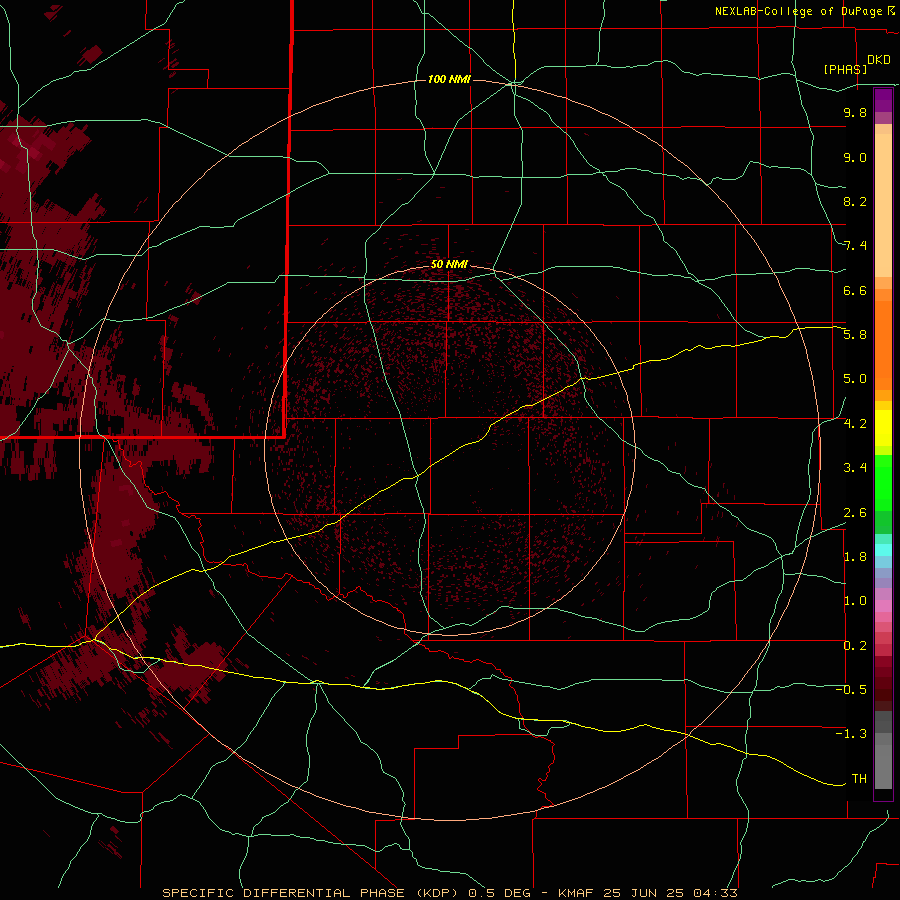Click the -0.5 scale value
900x900 pixels.
click(851, 690)
